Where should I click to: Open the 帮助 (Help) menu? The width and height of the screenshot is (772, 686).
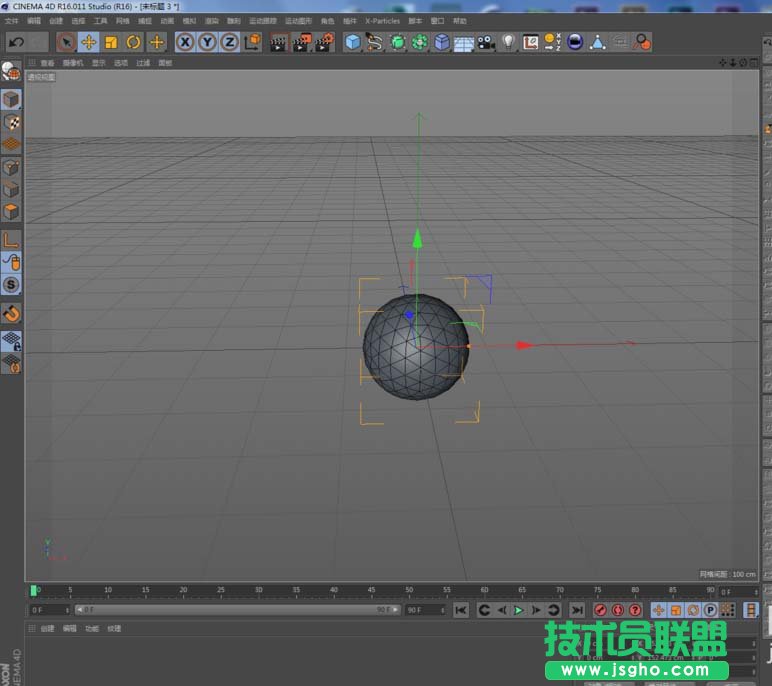click(459, 21)
